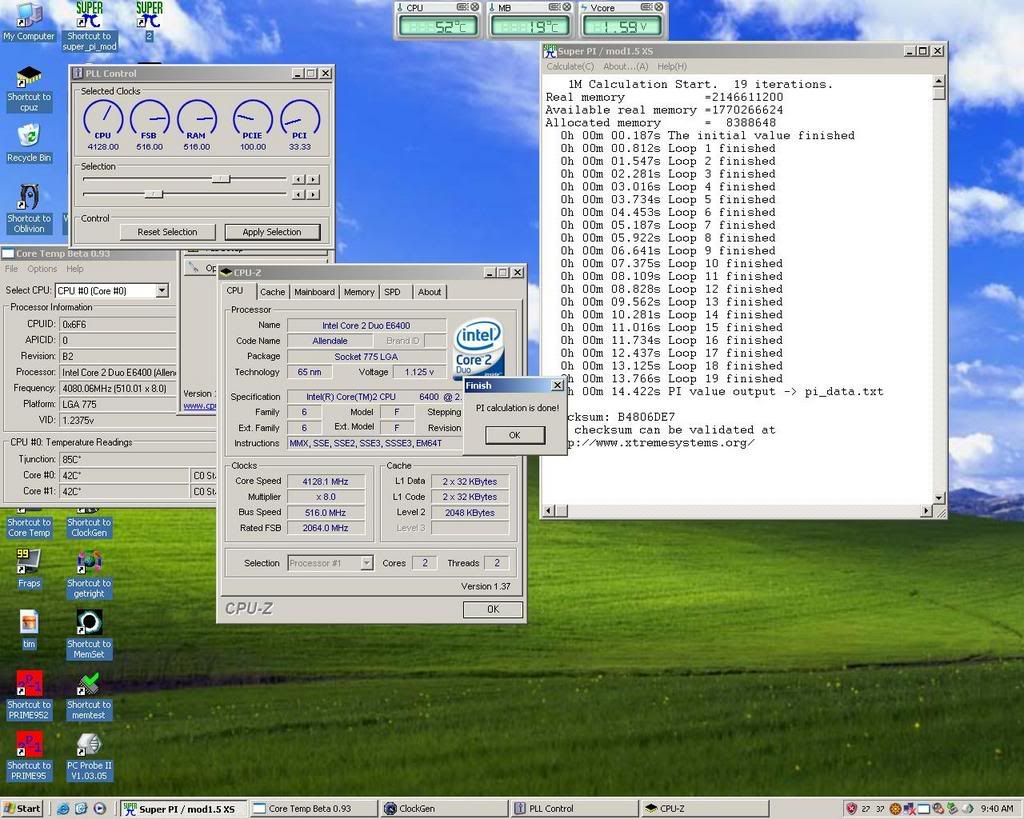Open the Recycle Bin icon
The height and width of the screenshot is (819, 1024).
(x=29, y=135)
